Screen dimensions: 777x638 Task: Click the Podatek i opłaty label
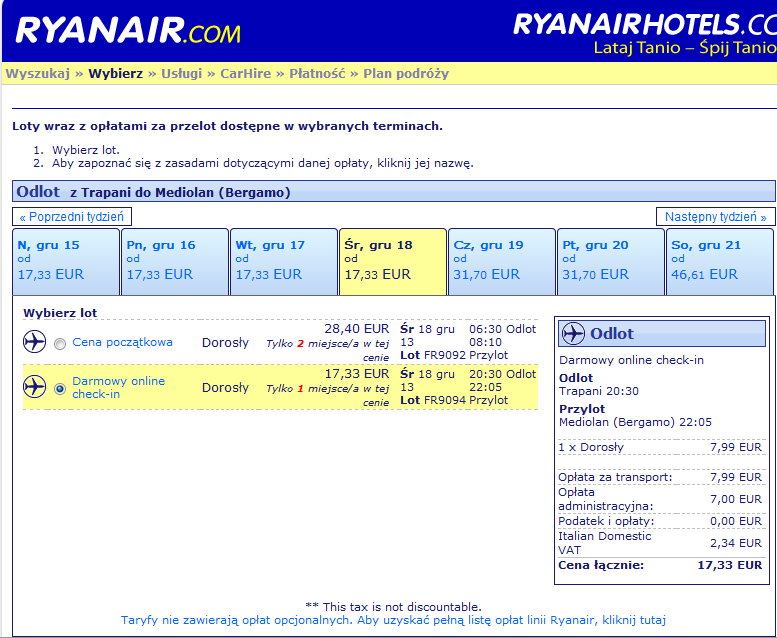coord(606,521)
